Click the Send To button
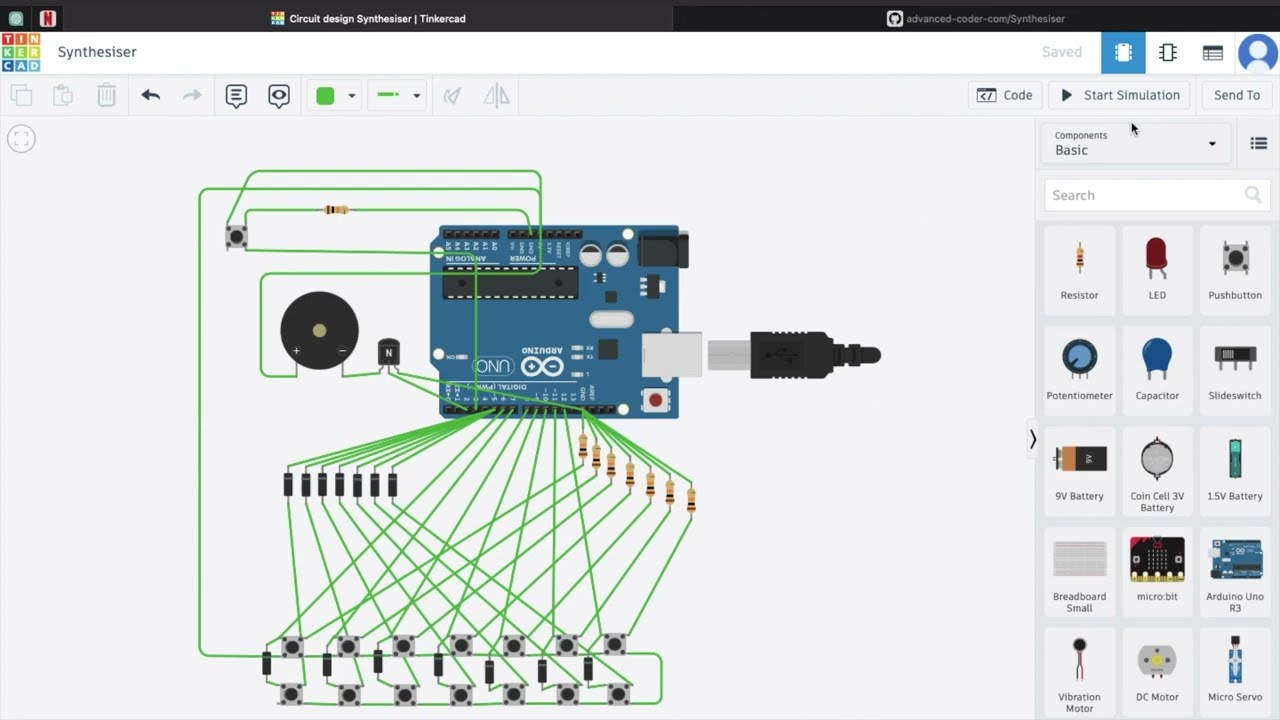The image size is (1280, 720). pos(1237,95)
